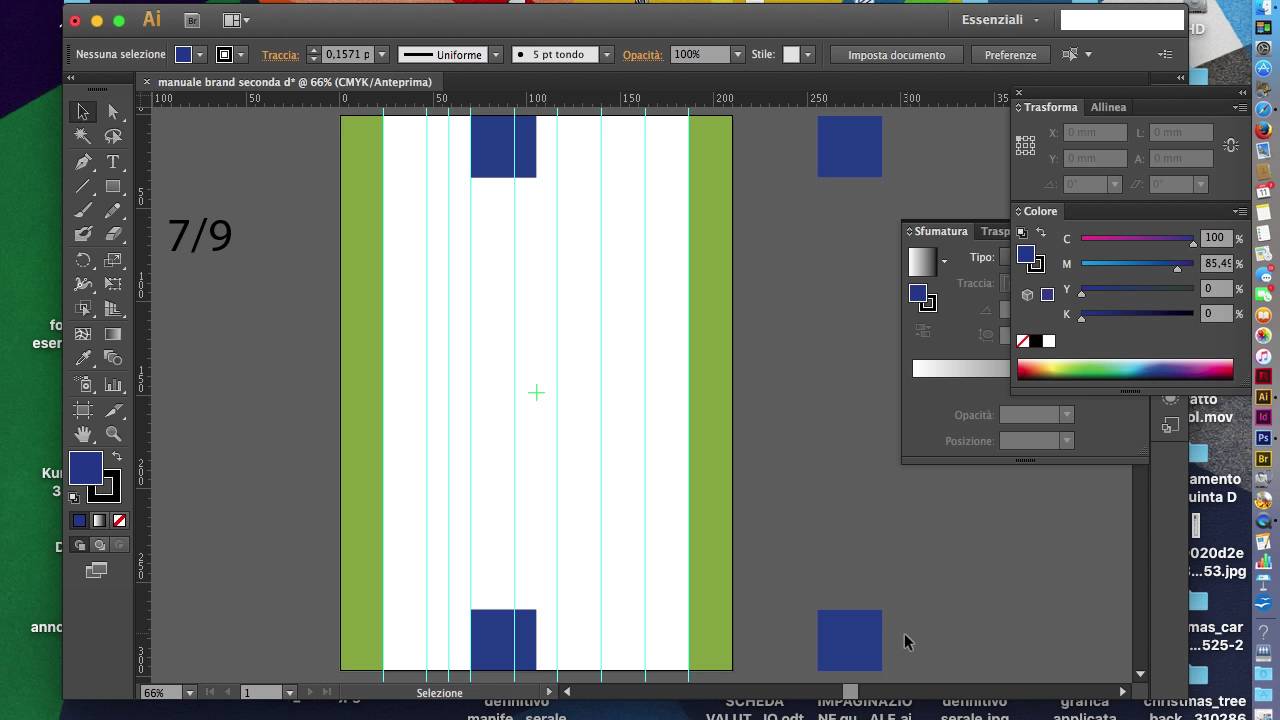Select the manuale brand seconda document tab
This screenshot has width=1280, height=720.
tap(295, 82)
